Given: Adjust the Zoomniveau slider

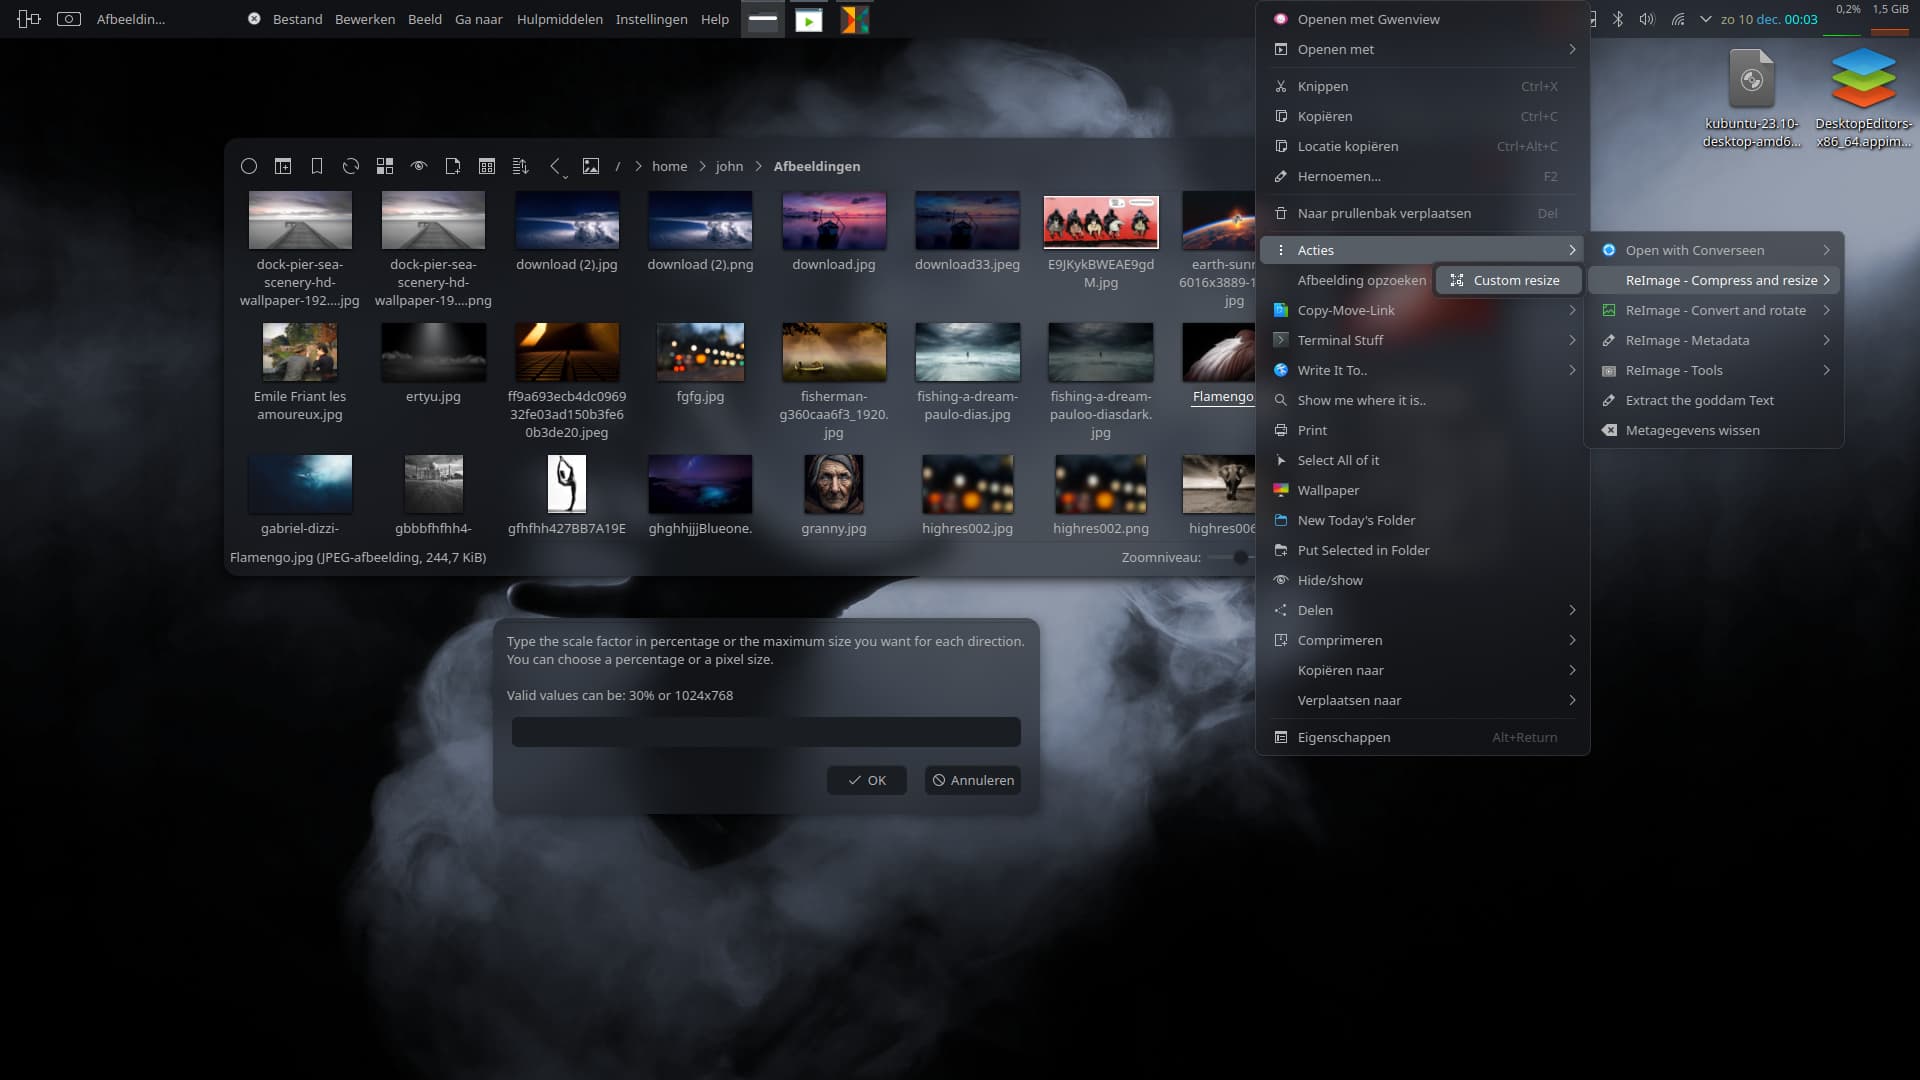Looking at the screenshot, I should (1240, 557).
